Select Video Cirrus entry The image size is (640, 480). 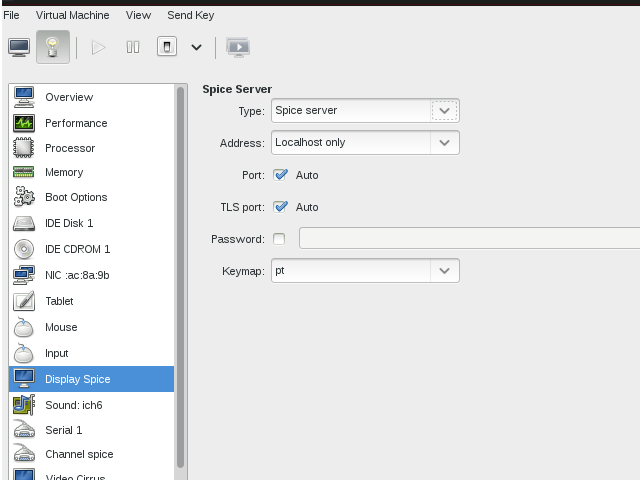(91, 474)
